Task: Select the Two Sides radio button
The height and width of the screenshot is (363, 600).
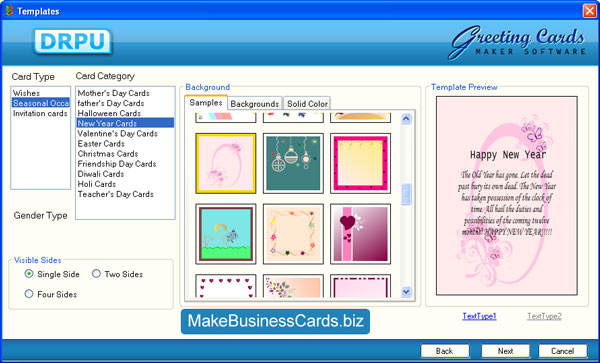Action: (x=96, y=274)
